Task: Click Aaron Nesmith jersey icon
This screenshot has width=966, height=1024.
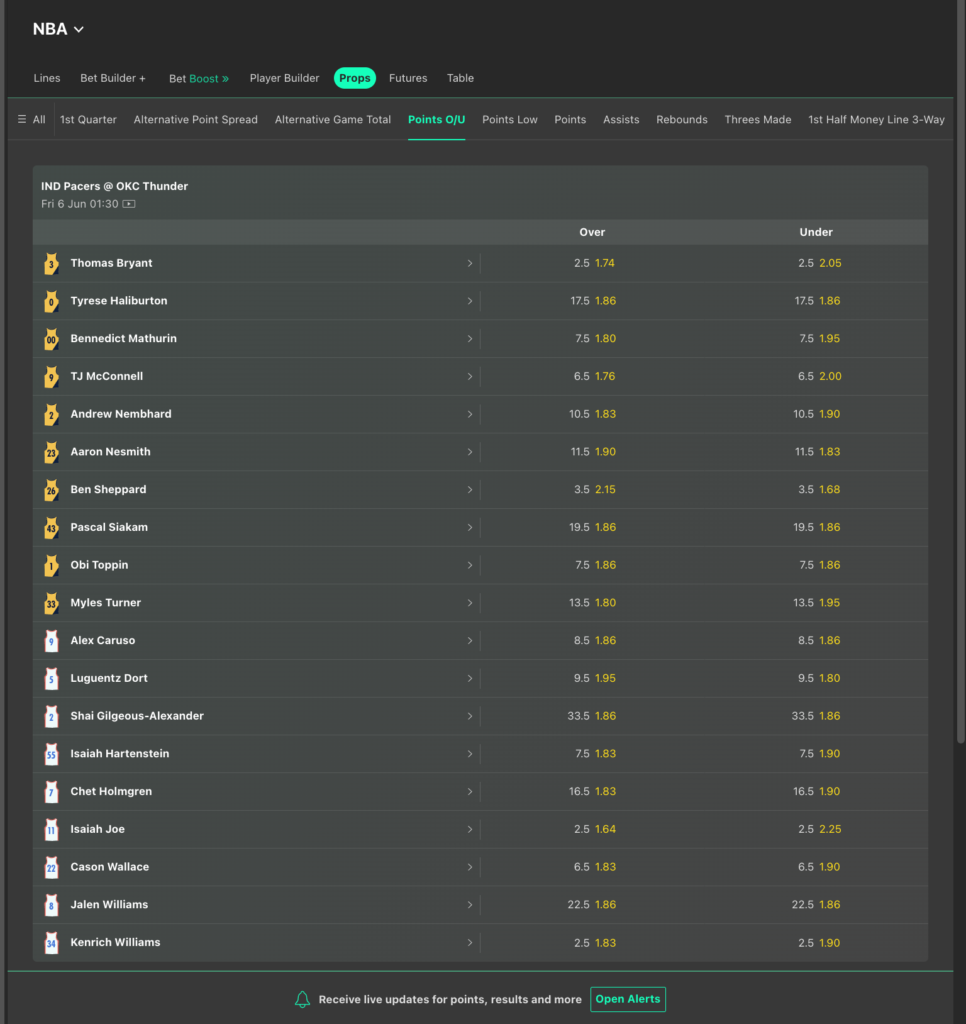Action: pyautogui.click(x=52, y=453)
